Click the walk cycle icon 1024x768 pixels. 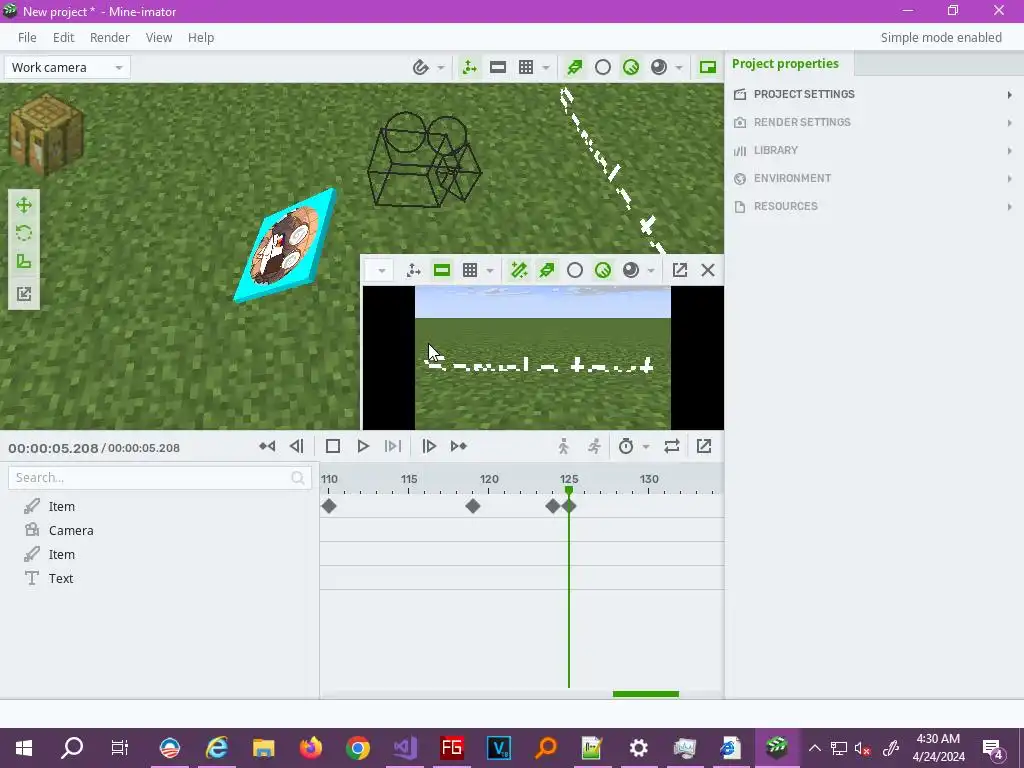564,446
